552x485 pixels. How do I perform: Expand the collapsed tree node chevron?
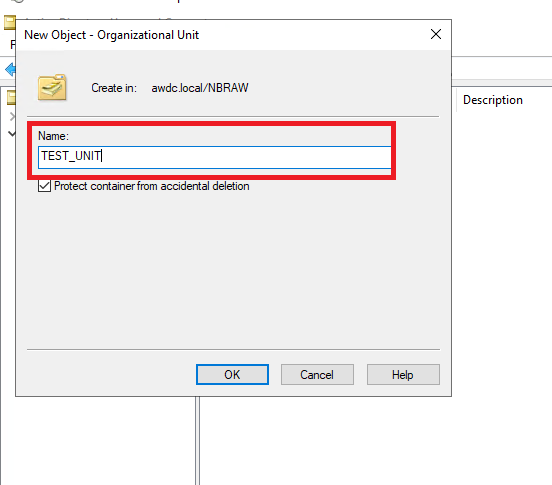point(12,116)
